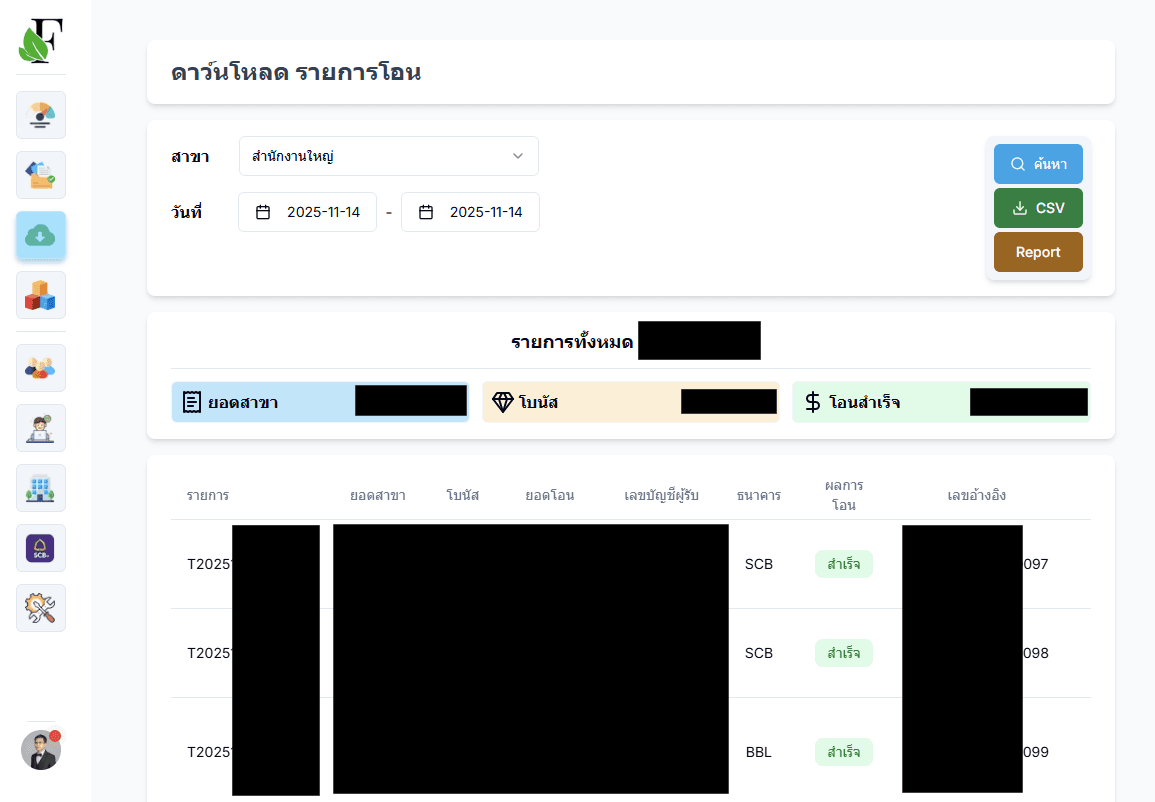Select the office building branches icon

40,488
